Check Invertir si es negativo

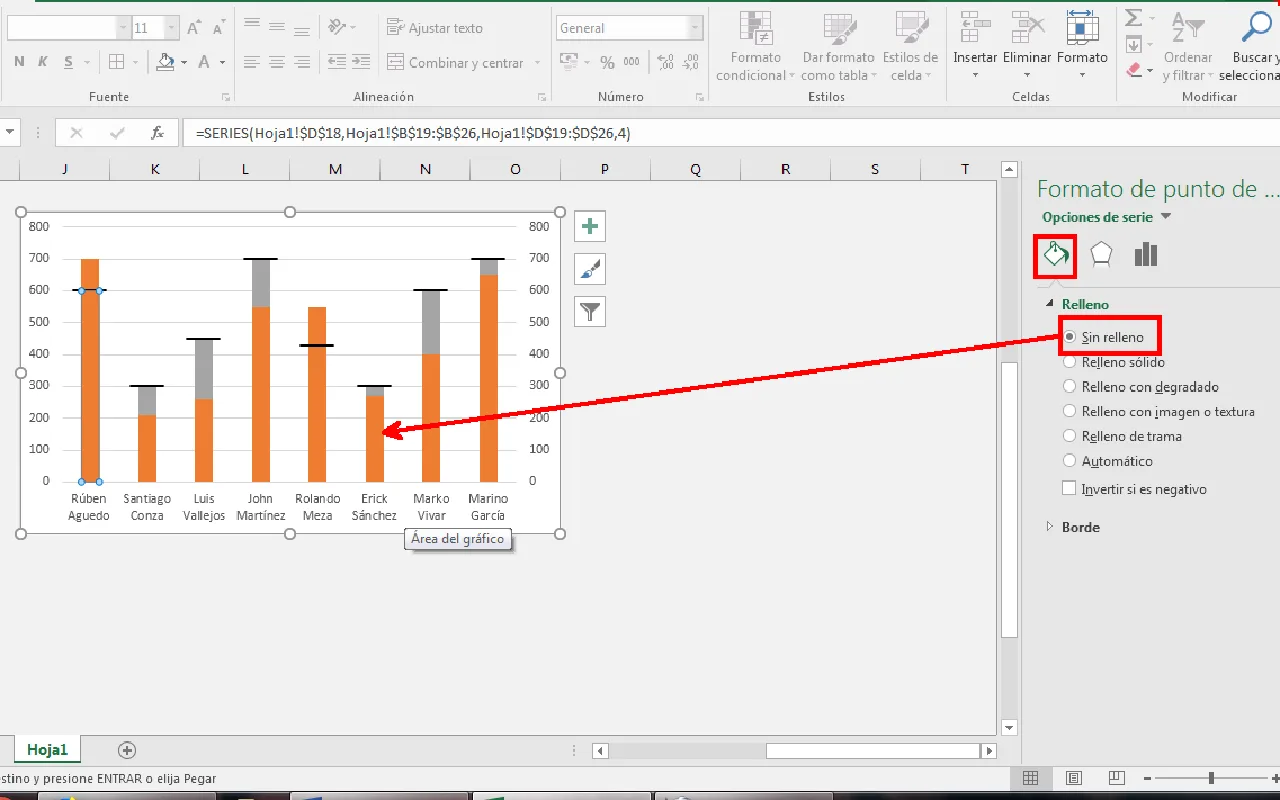point(1070,489)
